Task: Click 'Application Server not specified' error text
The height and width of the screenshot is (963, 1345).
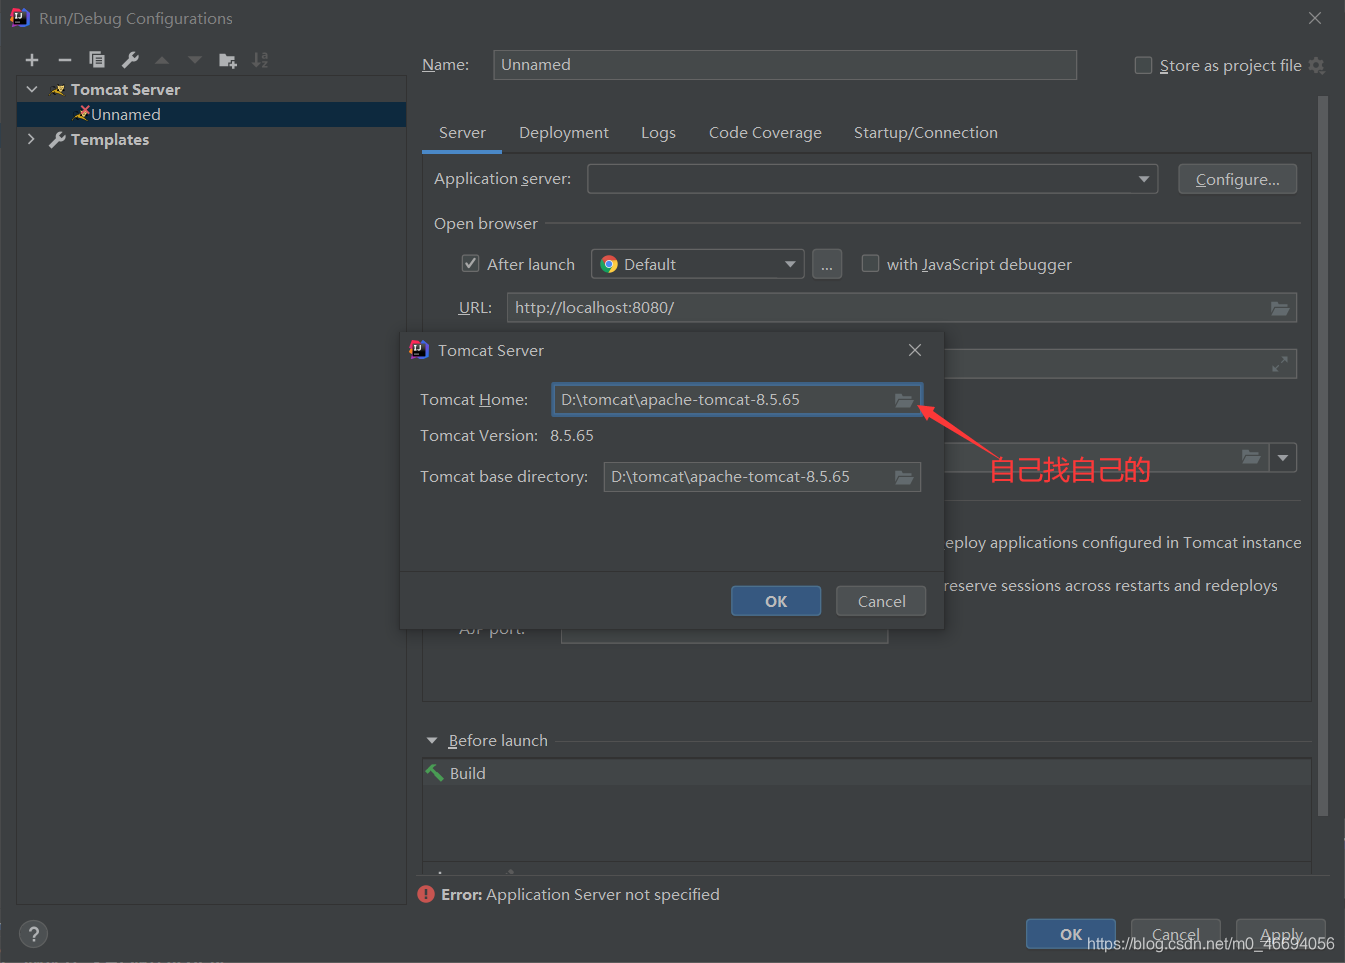Action: pos(603,894)
